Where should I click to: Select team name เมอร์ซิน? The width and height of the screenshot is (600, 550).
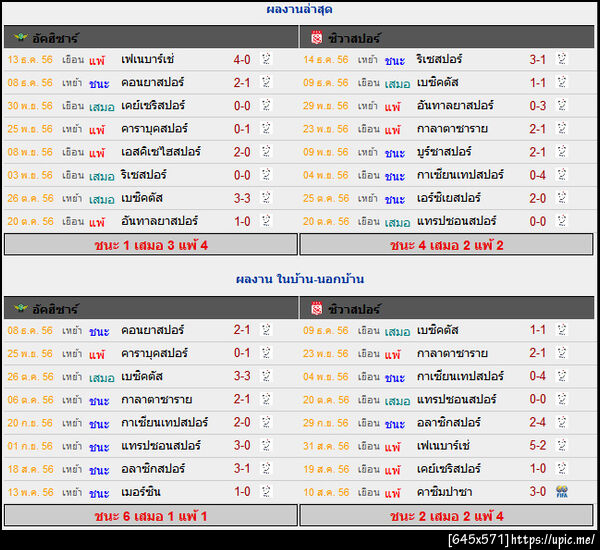pyautogui.click(x=140, y=492)
